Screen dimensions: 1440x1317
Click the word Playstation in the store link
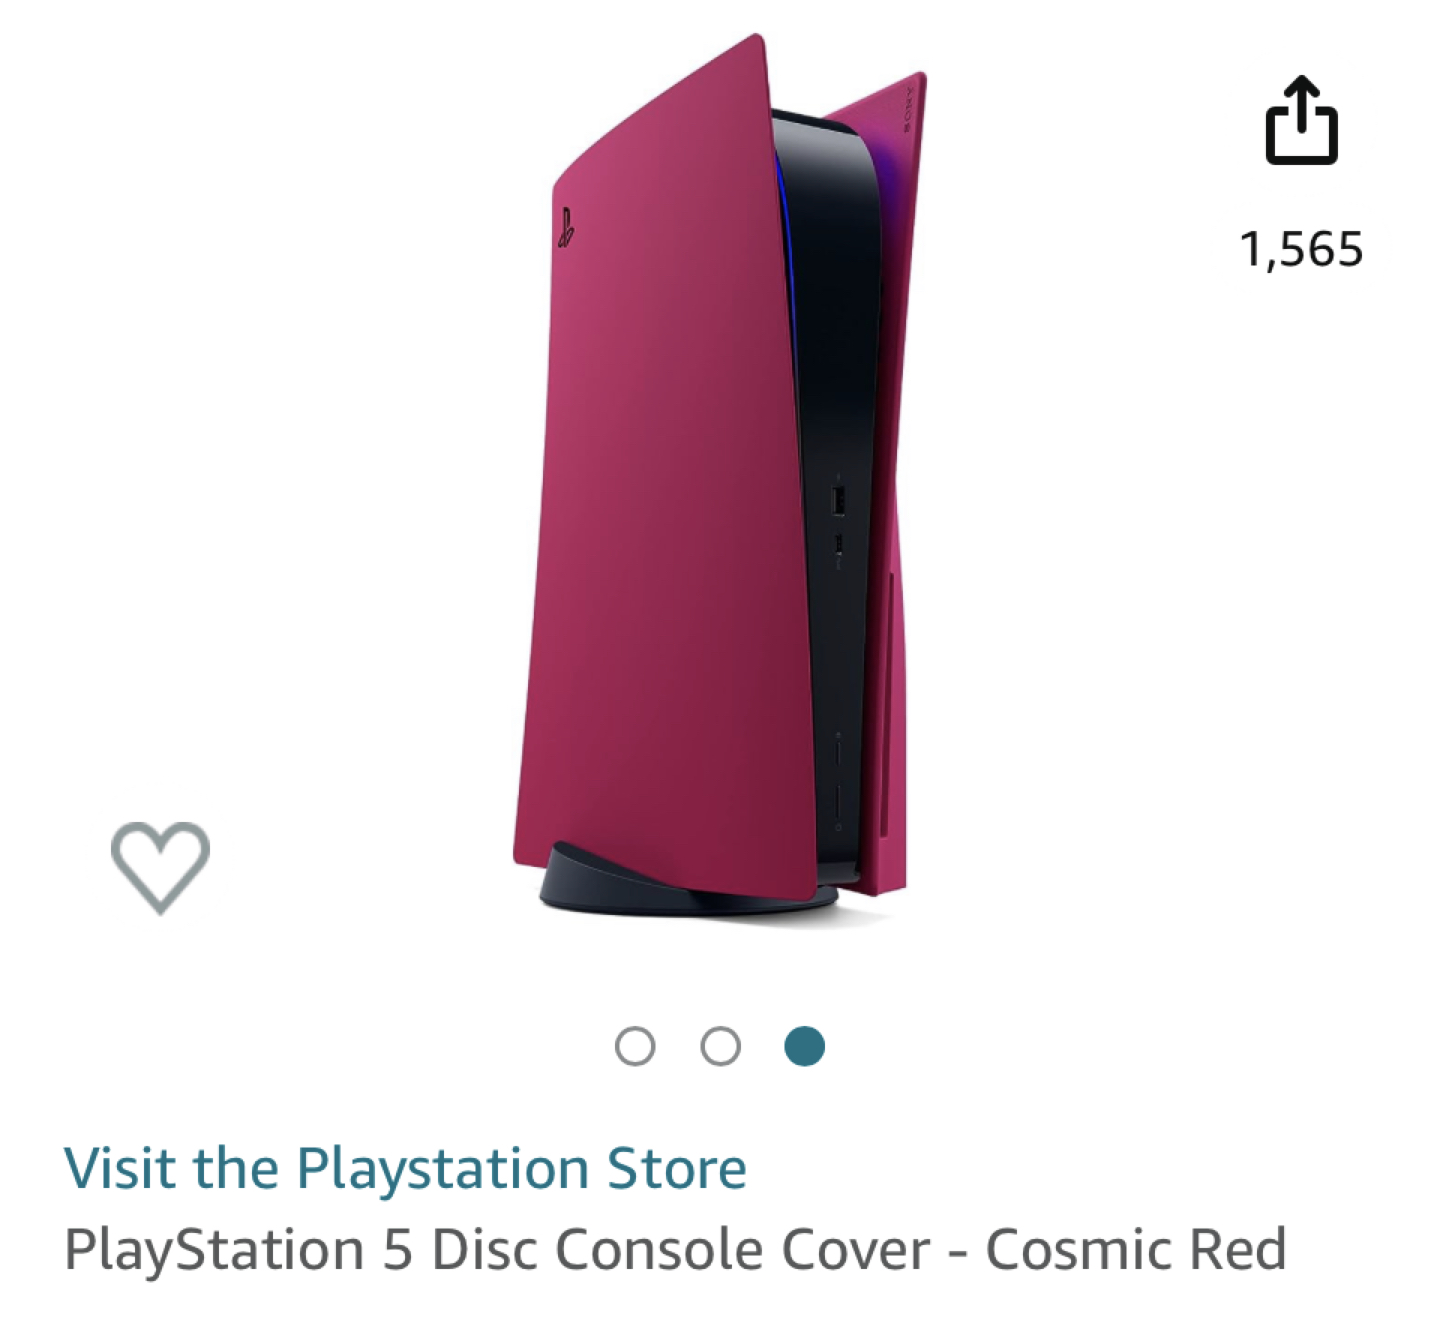tap(442, 1168)
